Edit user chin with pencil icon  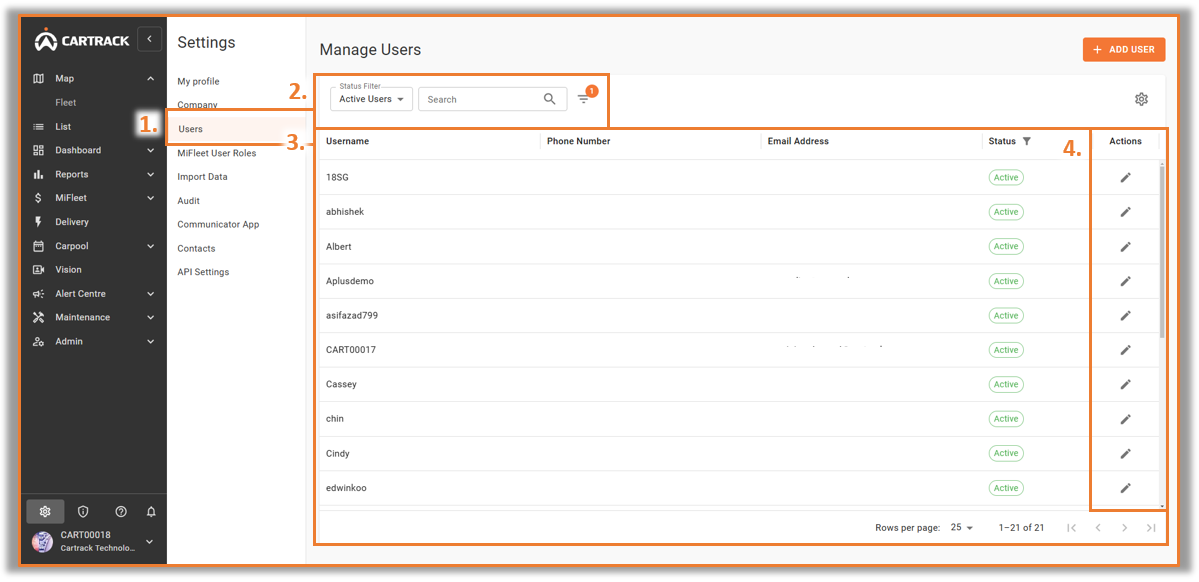[1126, 419]
